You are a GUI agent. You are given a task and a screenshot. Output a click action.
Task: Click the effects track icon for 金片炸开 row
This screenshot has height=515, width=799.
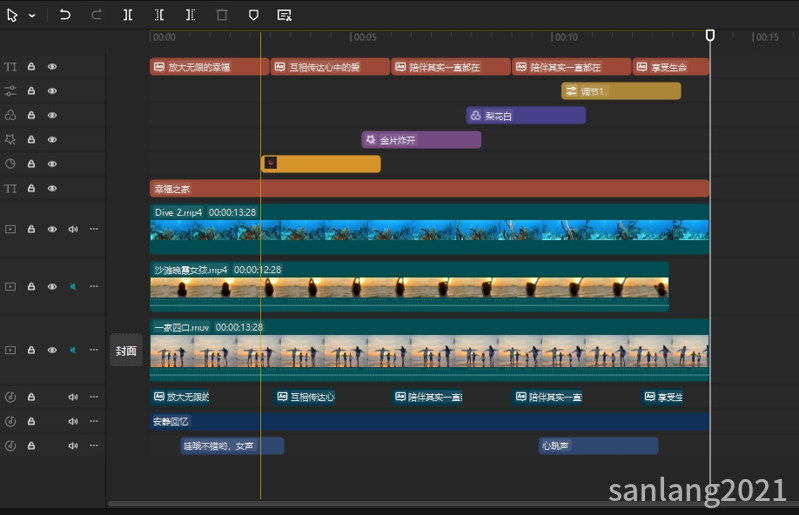10,139
